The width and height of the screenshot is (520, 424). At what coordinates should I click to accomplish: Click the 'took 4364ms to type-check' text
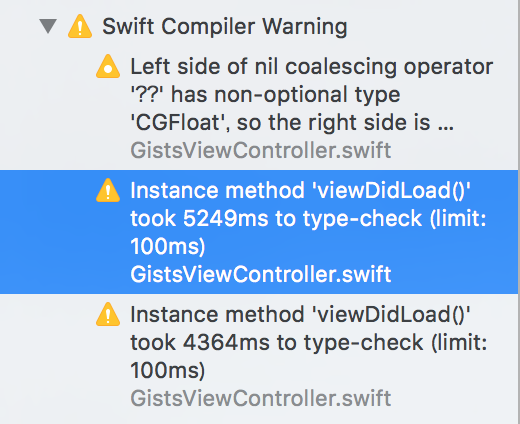277,343
